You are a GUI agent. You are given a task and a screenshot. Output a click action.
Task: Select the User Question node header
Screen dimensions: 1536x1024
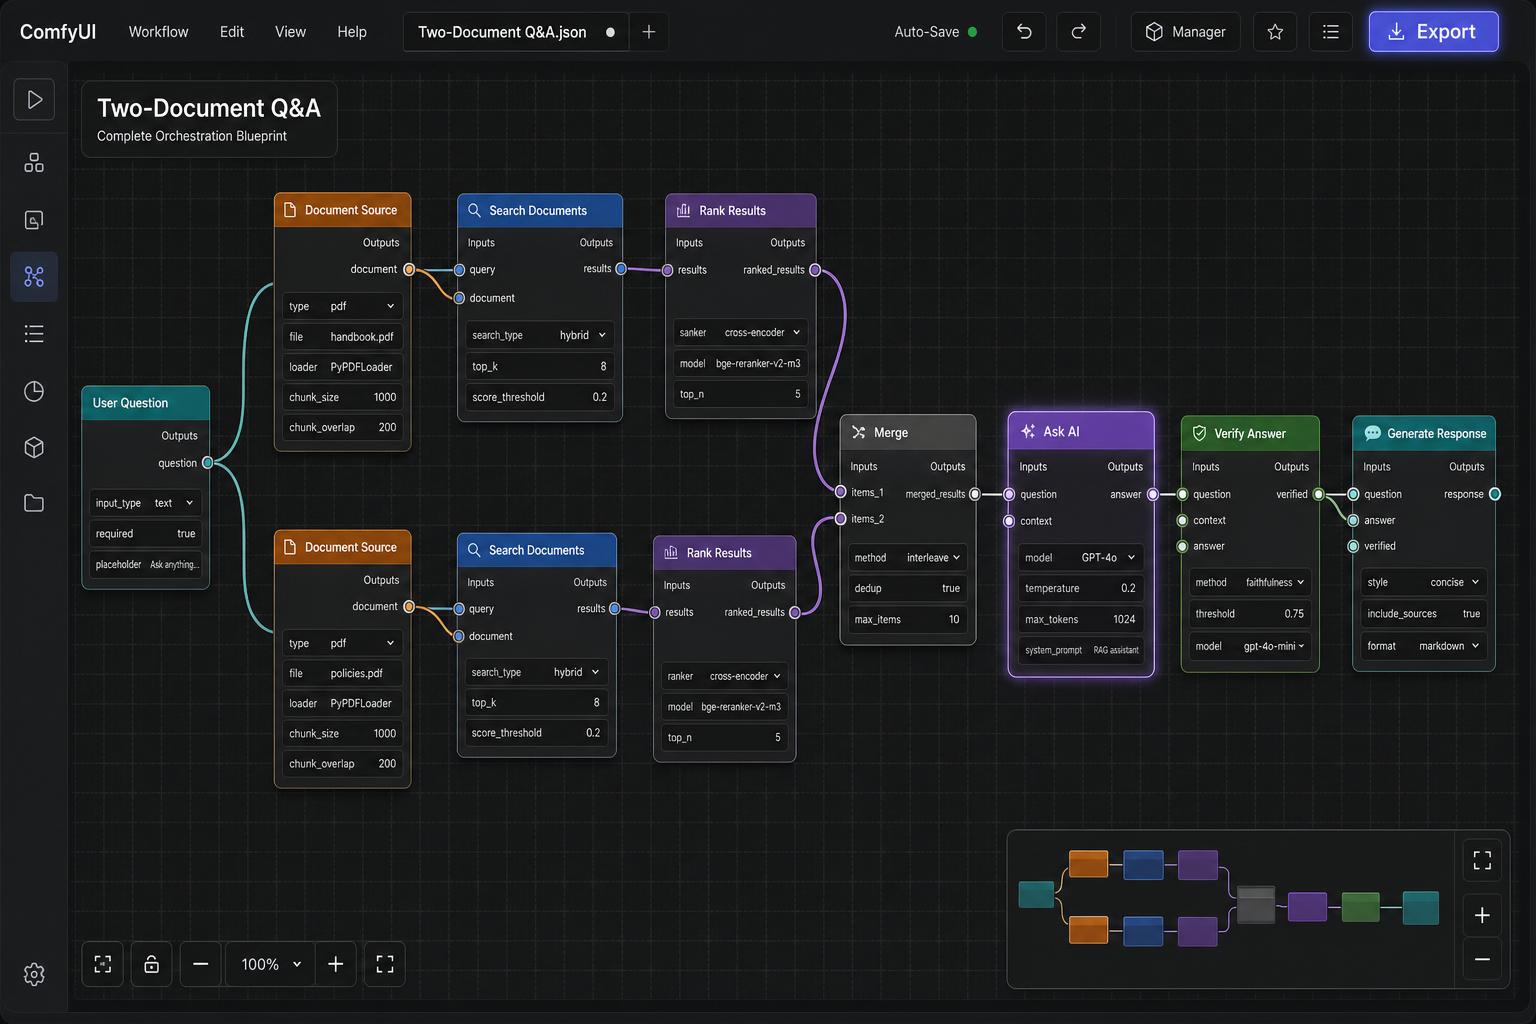tap(145, 403)
